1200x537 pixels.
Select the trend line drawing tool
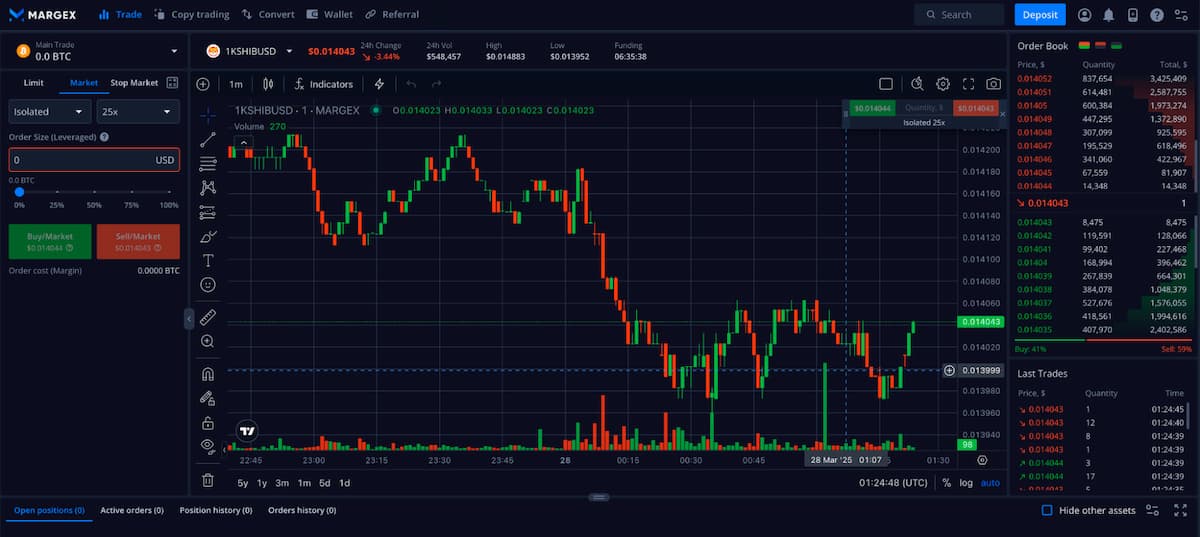coord(208,139)
